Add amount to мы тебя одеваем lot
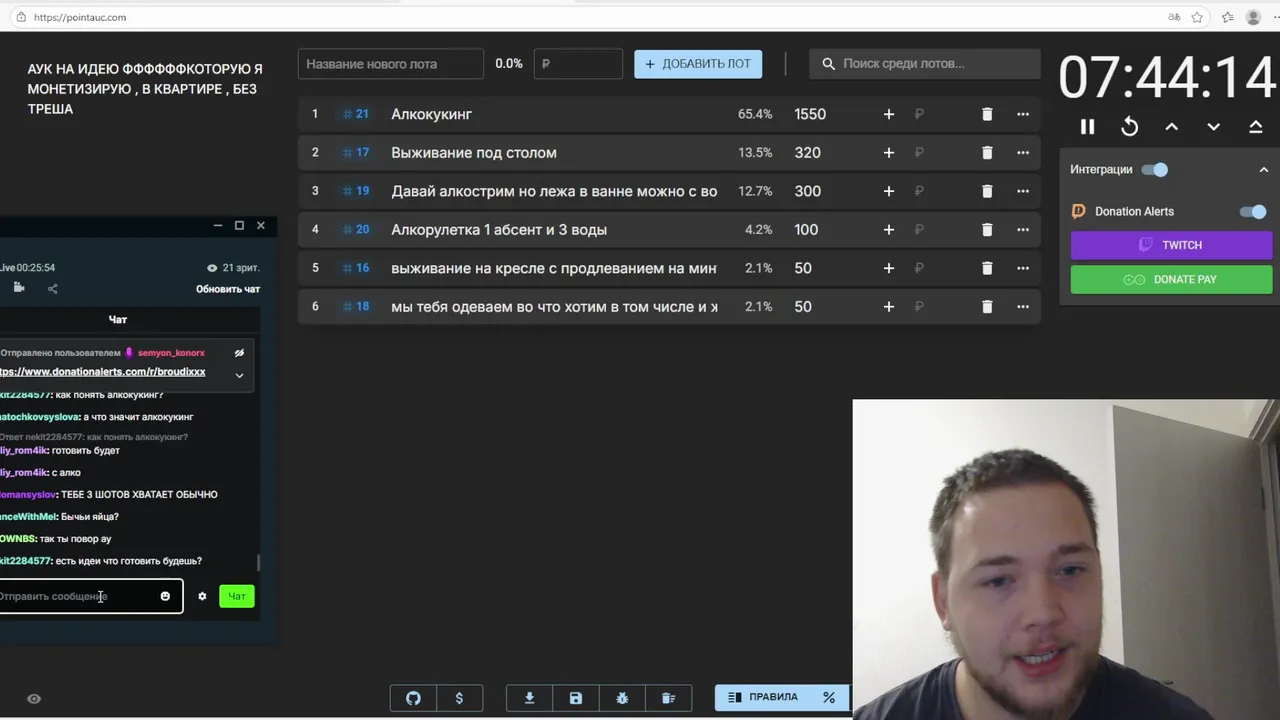 pyautogui.click(x=888, y=307)
